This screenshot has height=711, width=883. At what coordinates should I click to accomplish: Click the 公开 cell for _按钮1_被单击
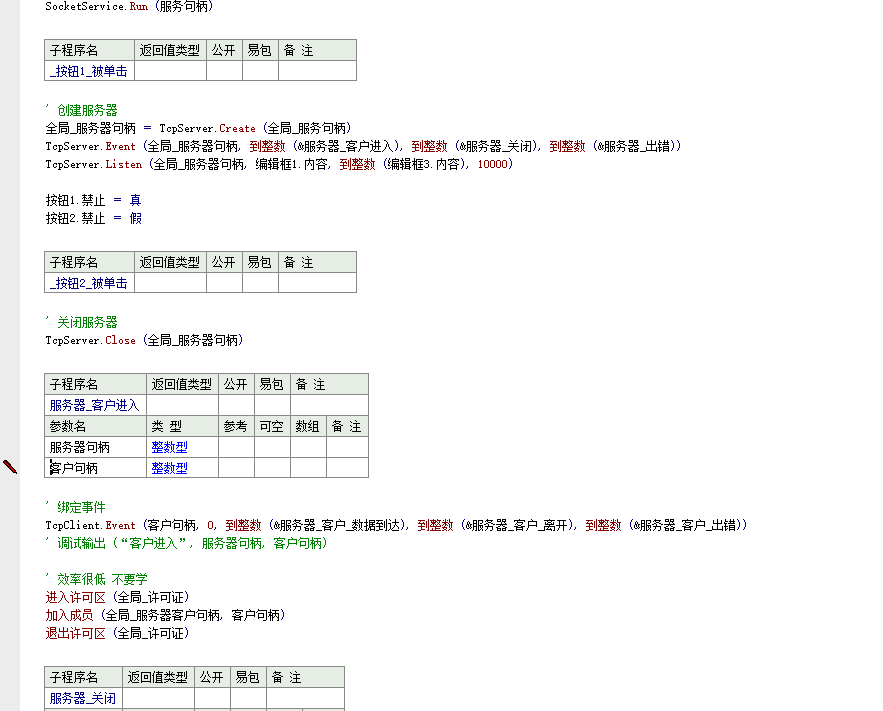point(224,71)
